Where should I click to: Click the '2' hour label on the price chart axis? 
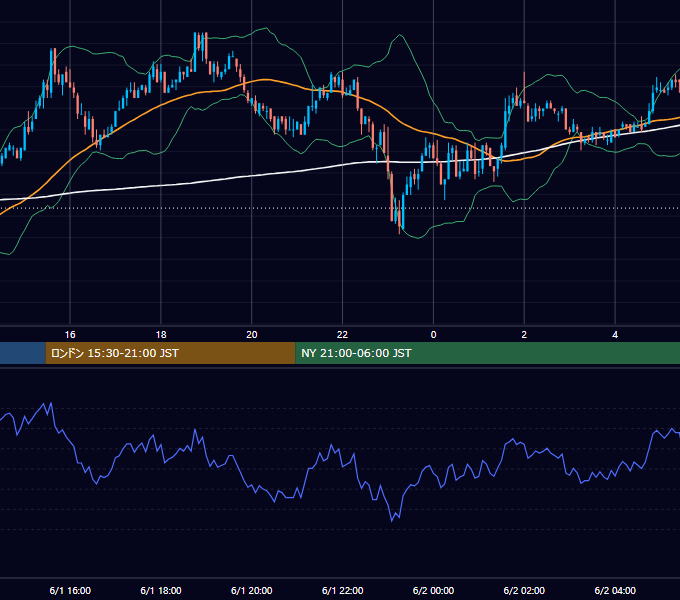pos(524,334)
